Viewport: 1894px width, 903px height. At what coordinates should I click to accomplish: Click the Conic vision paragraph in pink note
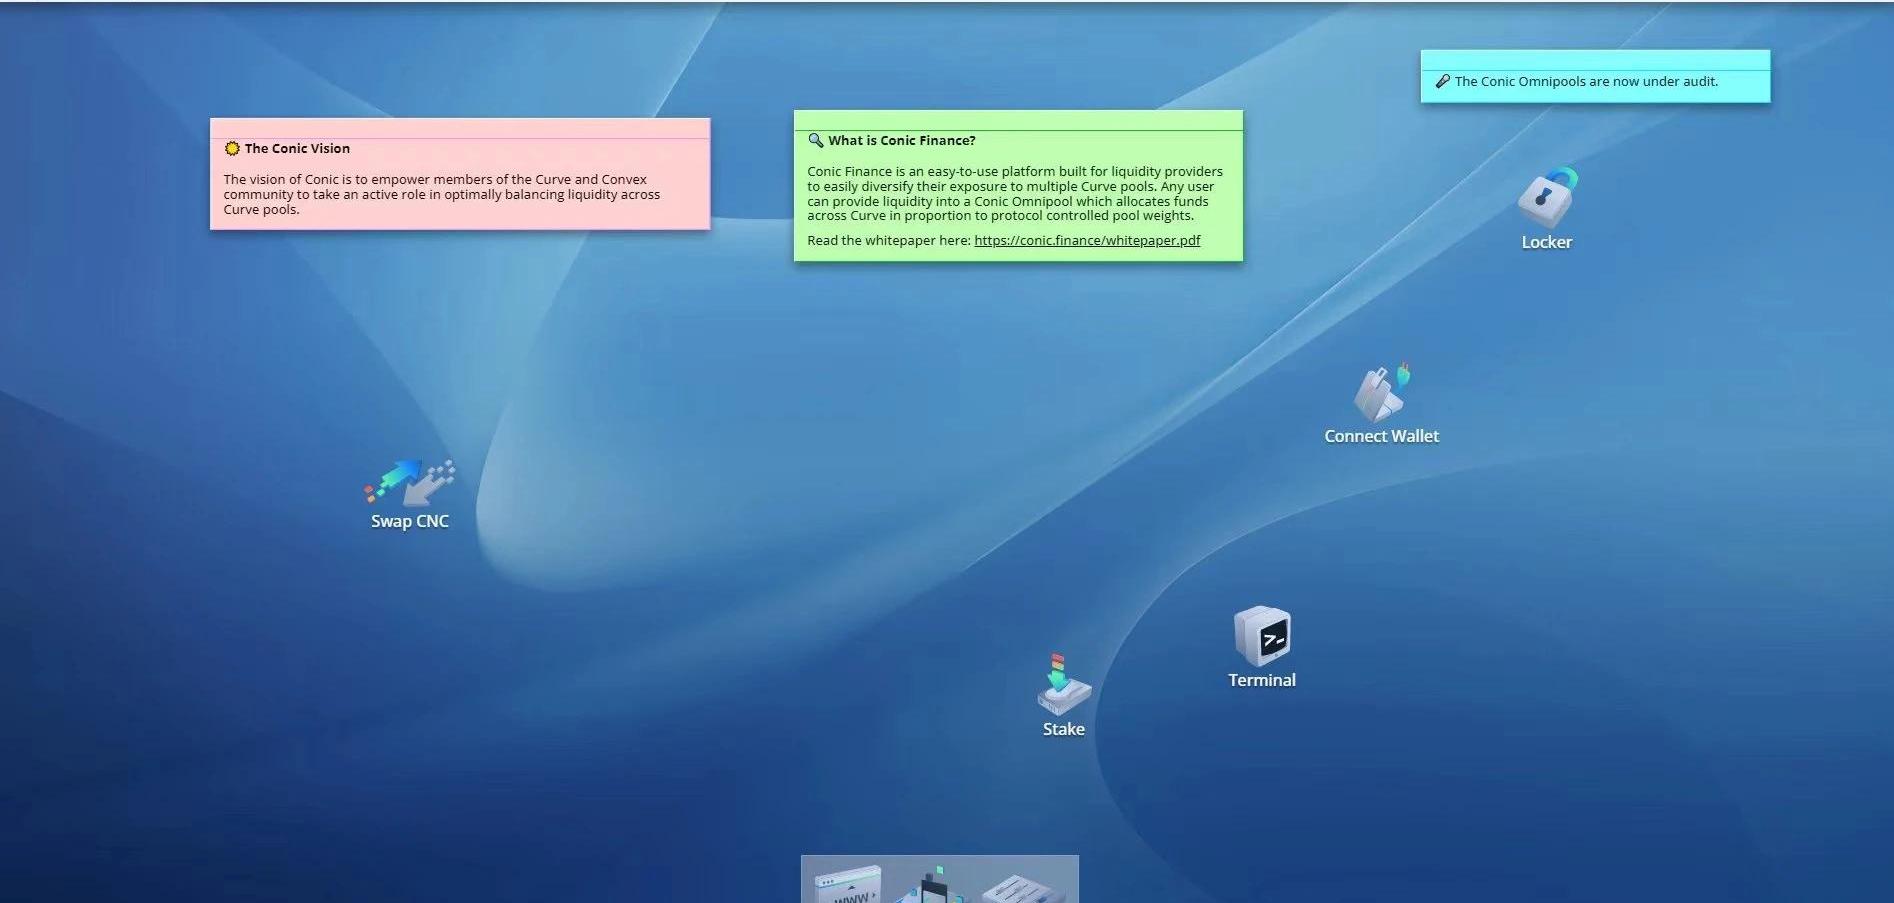coord(442,194)
